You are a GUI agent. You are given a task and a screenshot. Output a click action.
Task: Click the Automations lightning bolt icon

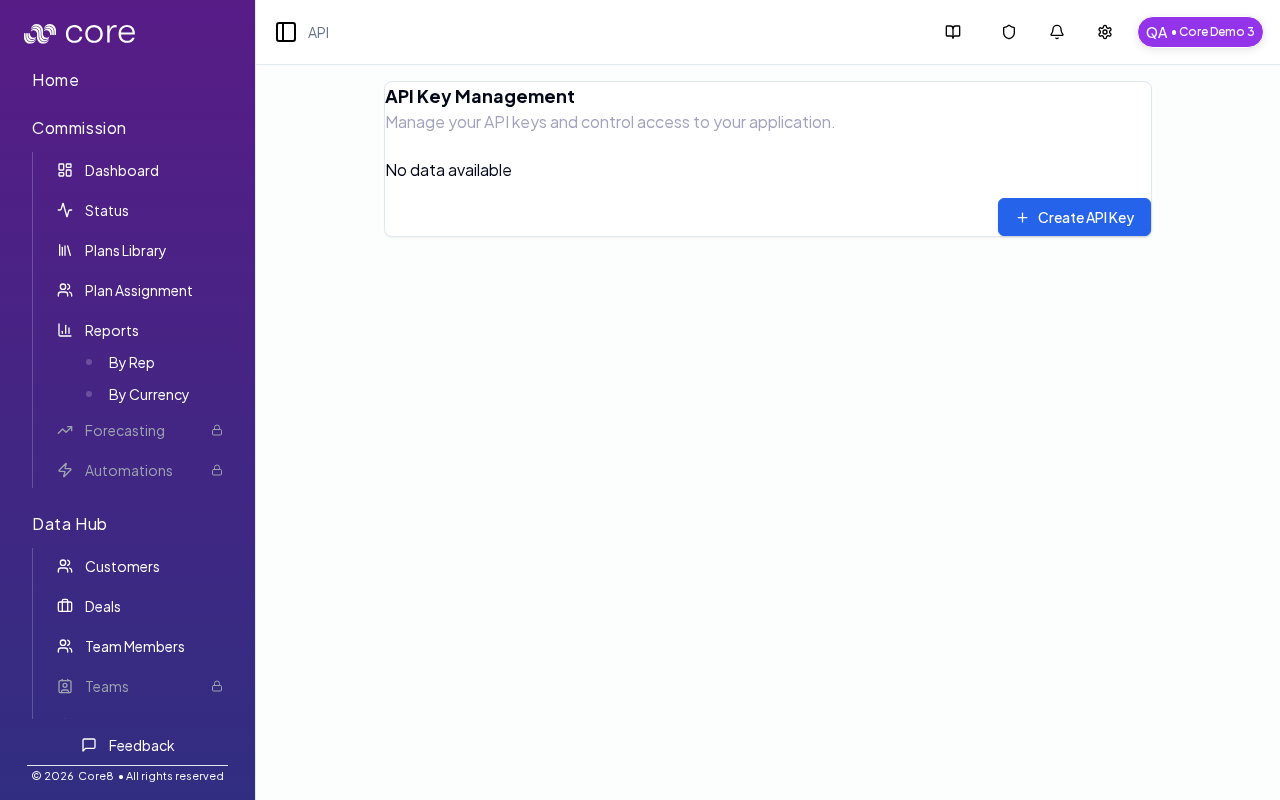tap(65, 470)
